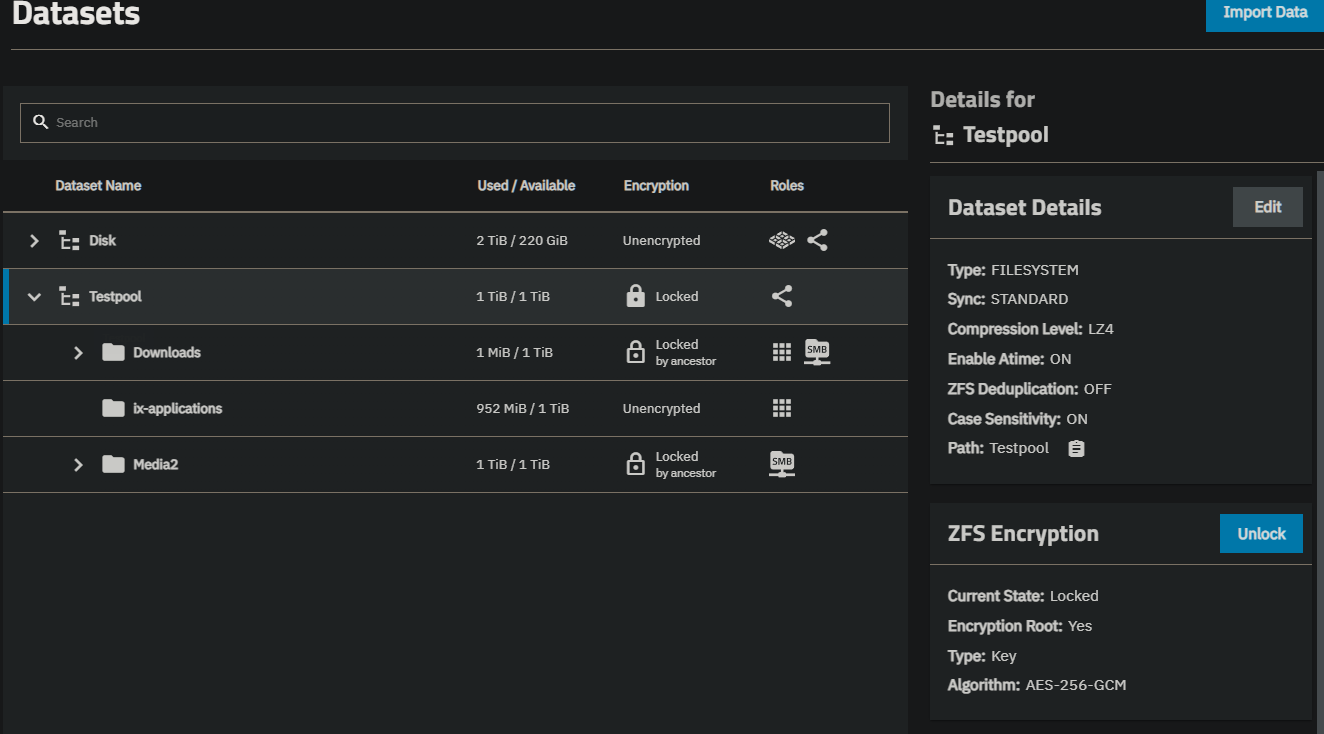Image resolution: width=1324 pixels, height=734 pixels.
Task: Click the lock icon in Downloads row
Action: (x=635, y=352)
